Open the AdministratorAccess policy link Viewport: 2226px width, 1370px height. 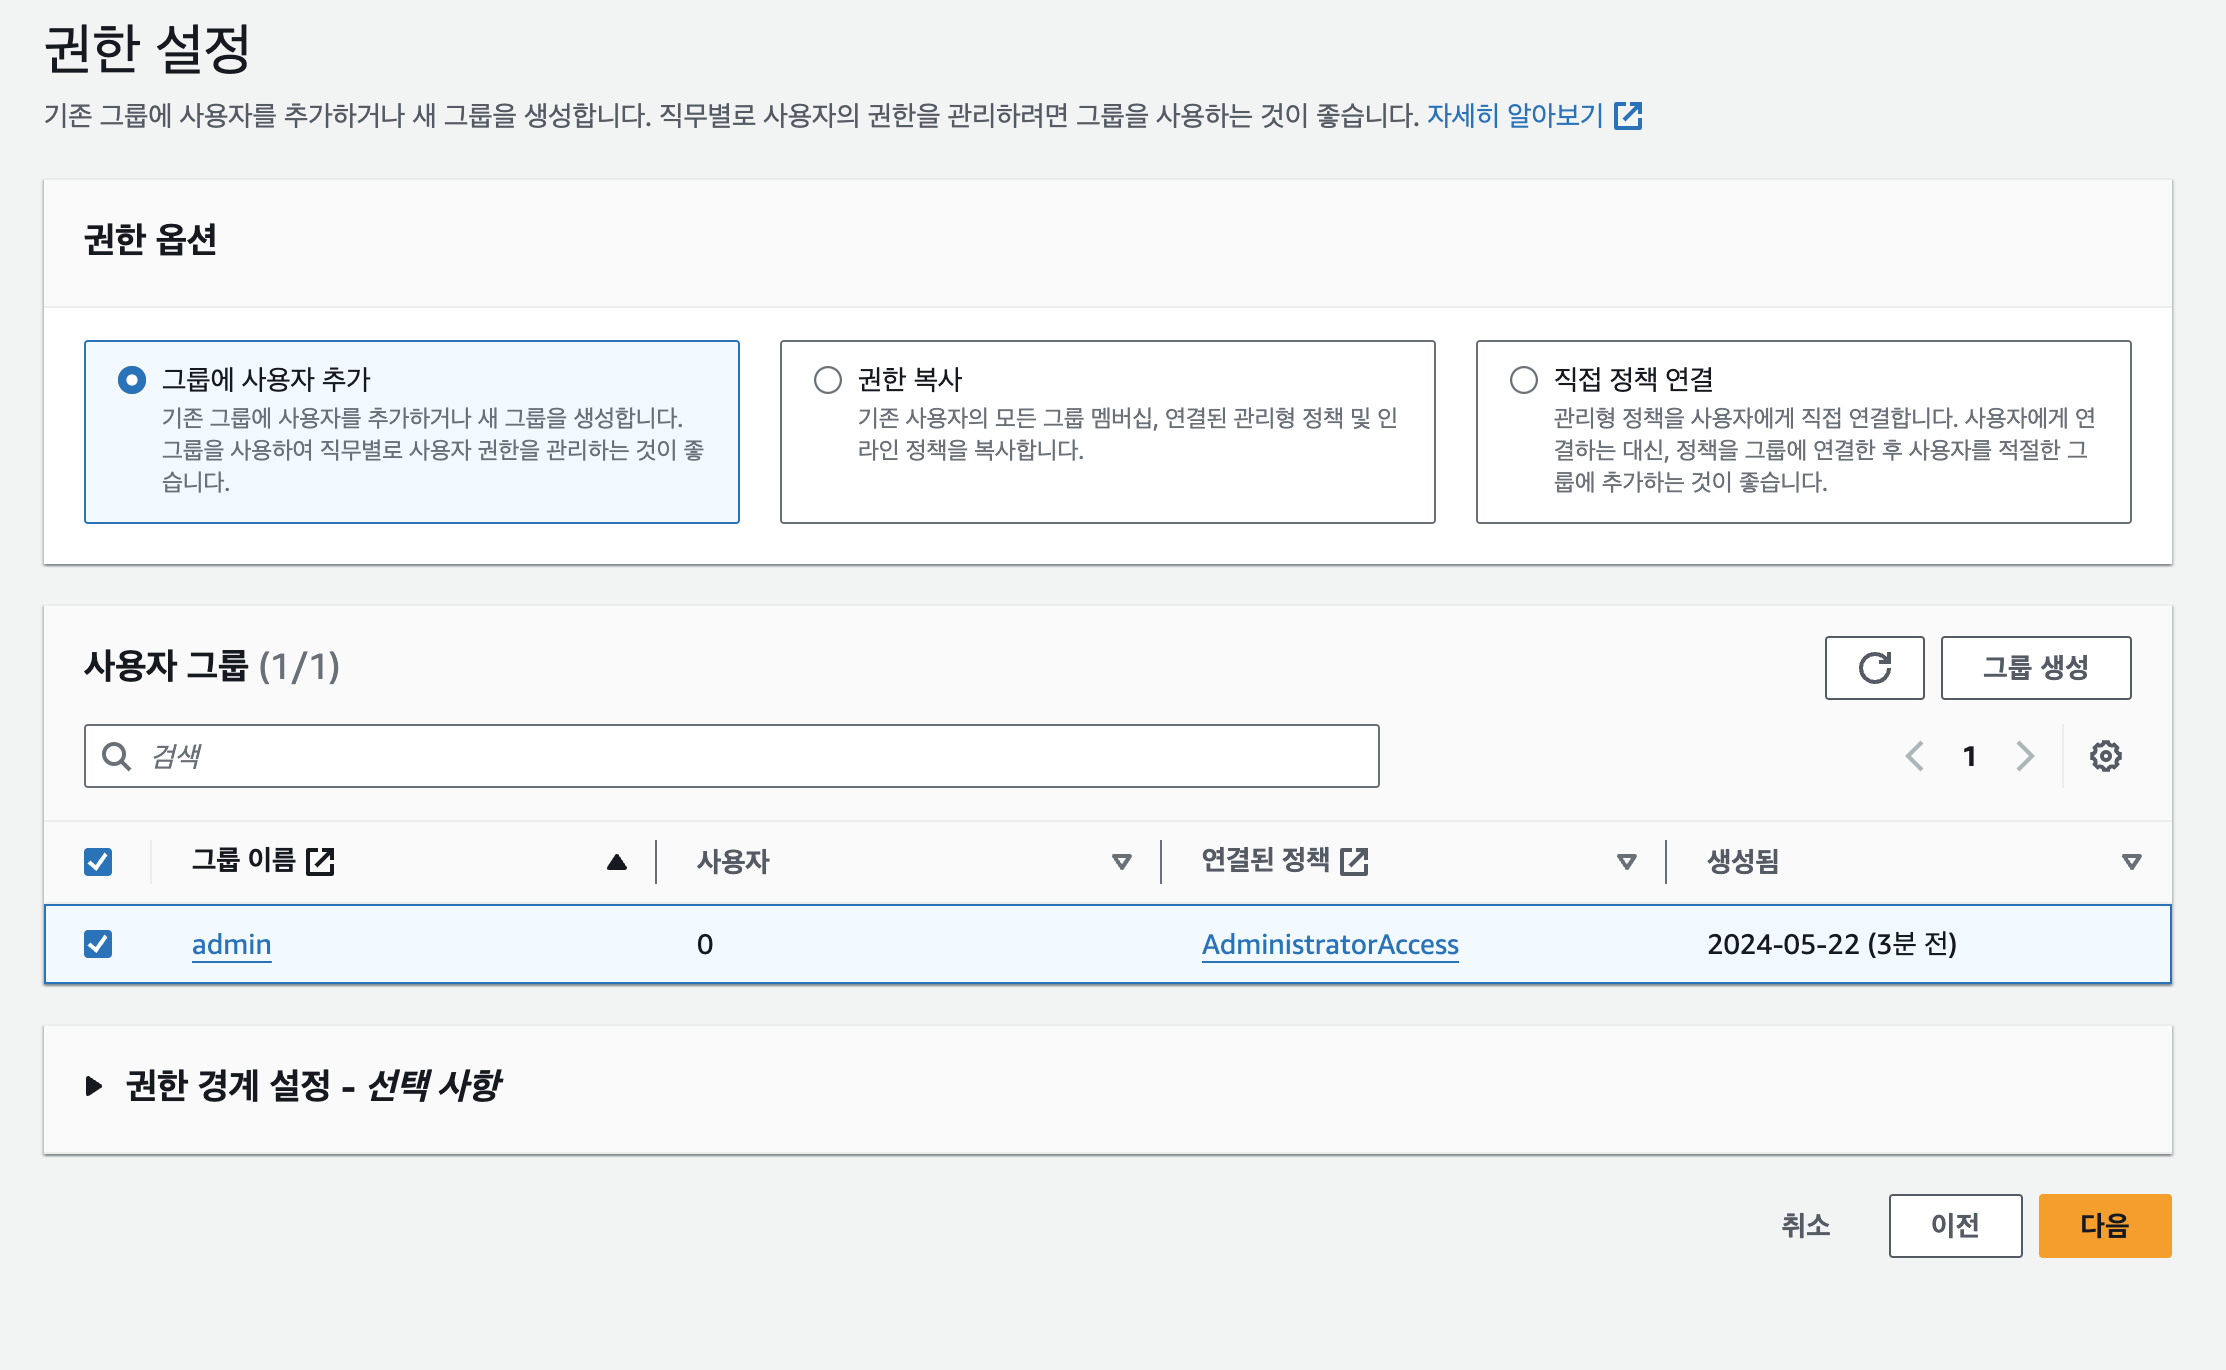tap(1330, 944)
